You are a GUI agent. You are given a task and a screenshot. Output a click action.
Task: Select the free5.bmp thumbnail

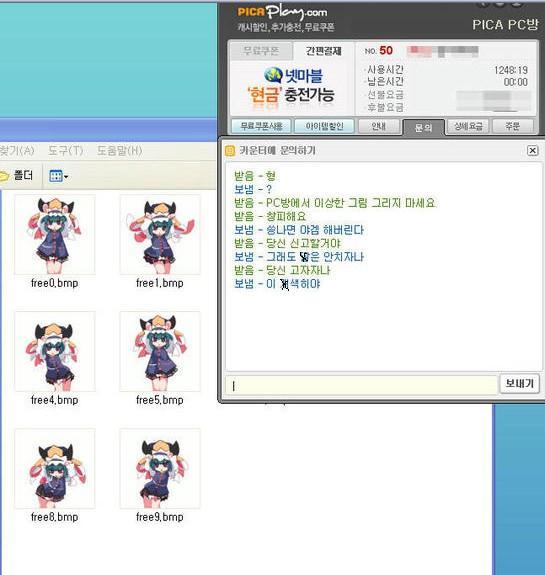pos(160,351)
